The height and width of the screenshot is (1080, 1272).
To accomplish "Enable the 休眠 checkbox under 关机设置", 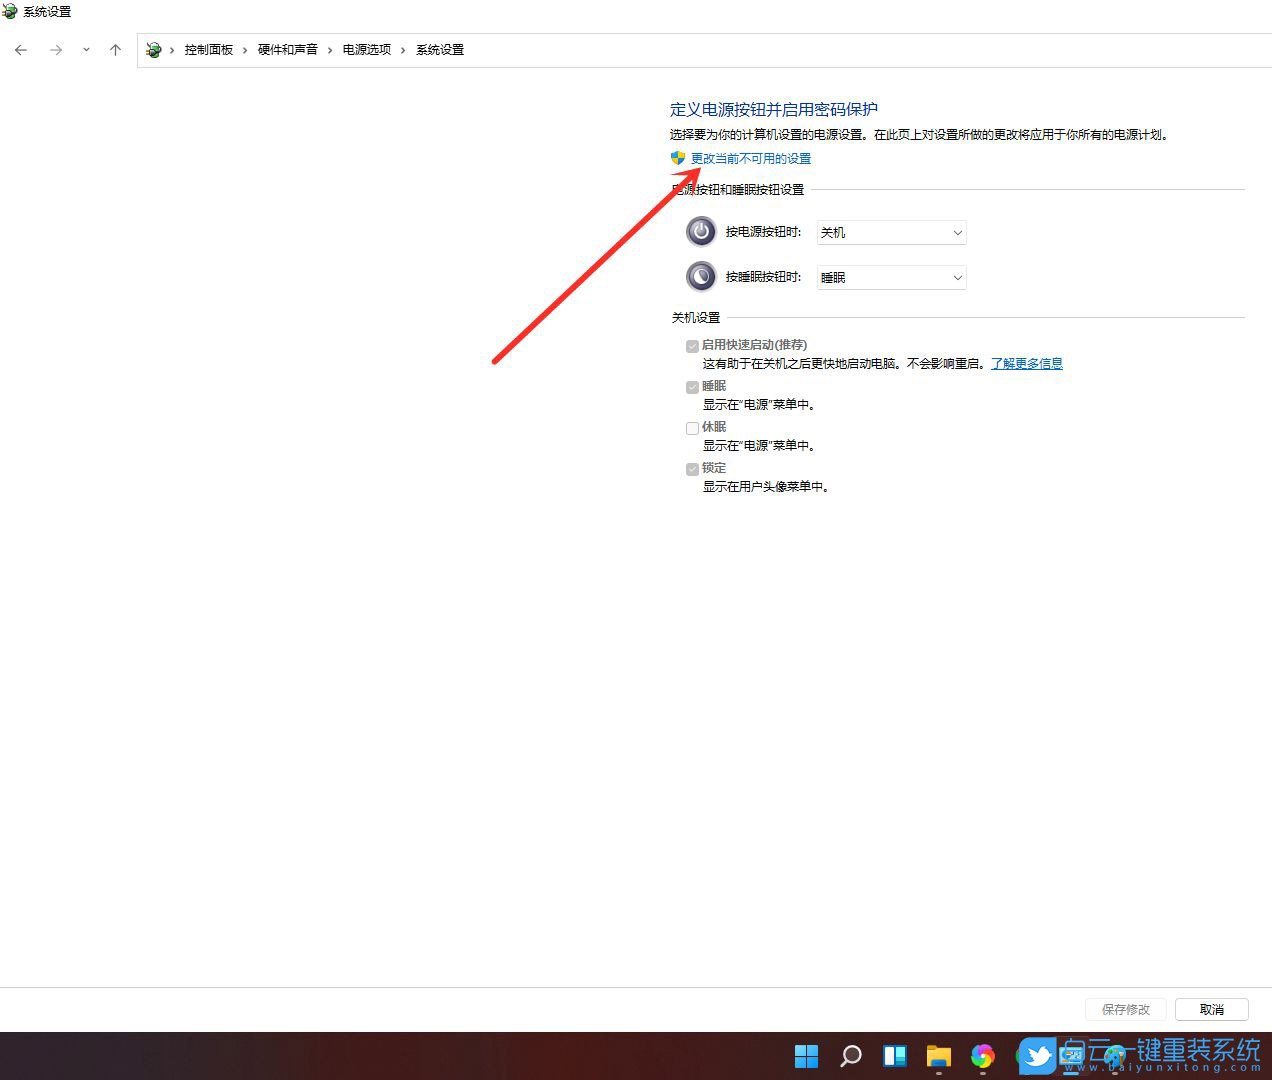I will click(692, 428).
